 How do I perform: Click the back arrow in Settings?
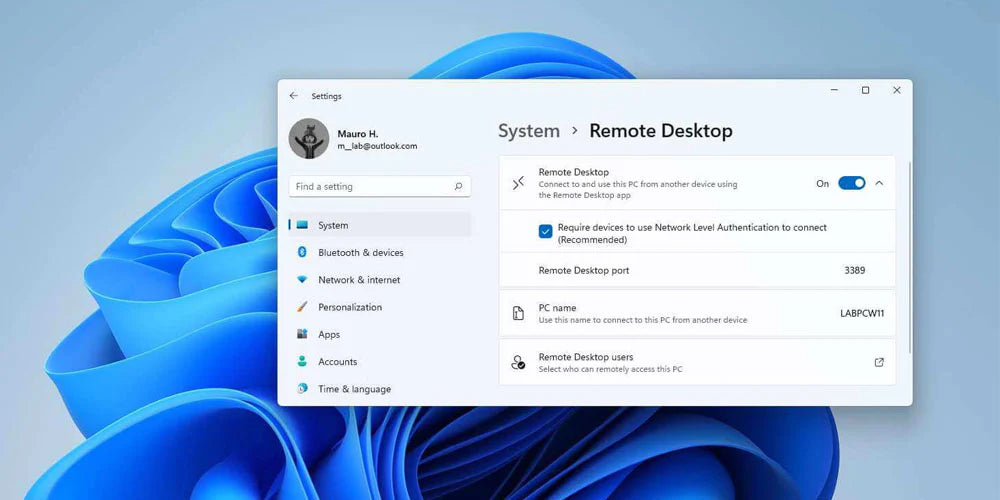tap(293, 96)
